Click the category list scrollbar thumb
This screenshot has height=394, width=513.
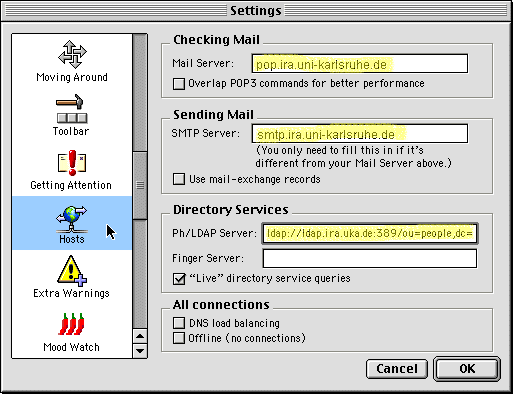(140, 185)
